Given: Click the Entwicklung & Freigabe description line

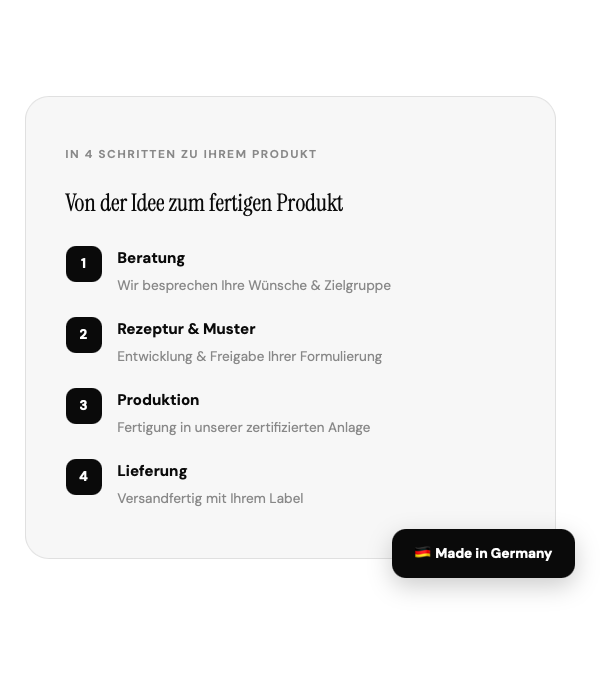Looking at the screenshot, I should click(249, 356).
